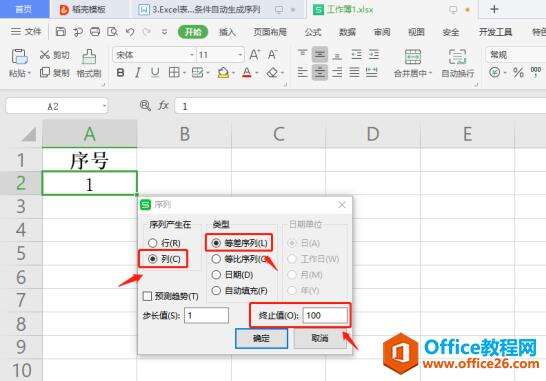Confirm the series dialog with 确定
The image size is (546, 381).
262,338
